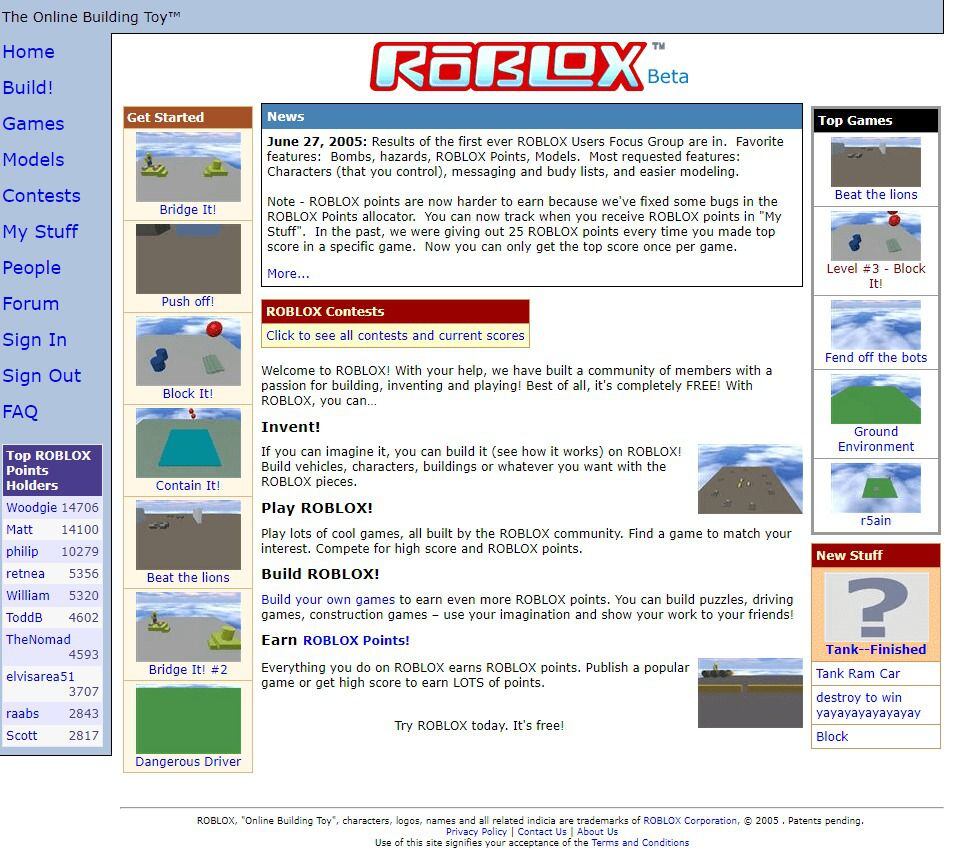Select the Block It! preview image
The width and height of the screenshot is (960, 860).
(x=188, y=351)
